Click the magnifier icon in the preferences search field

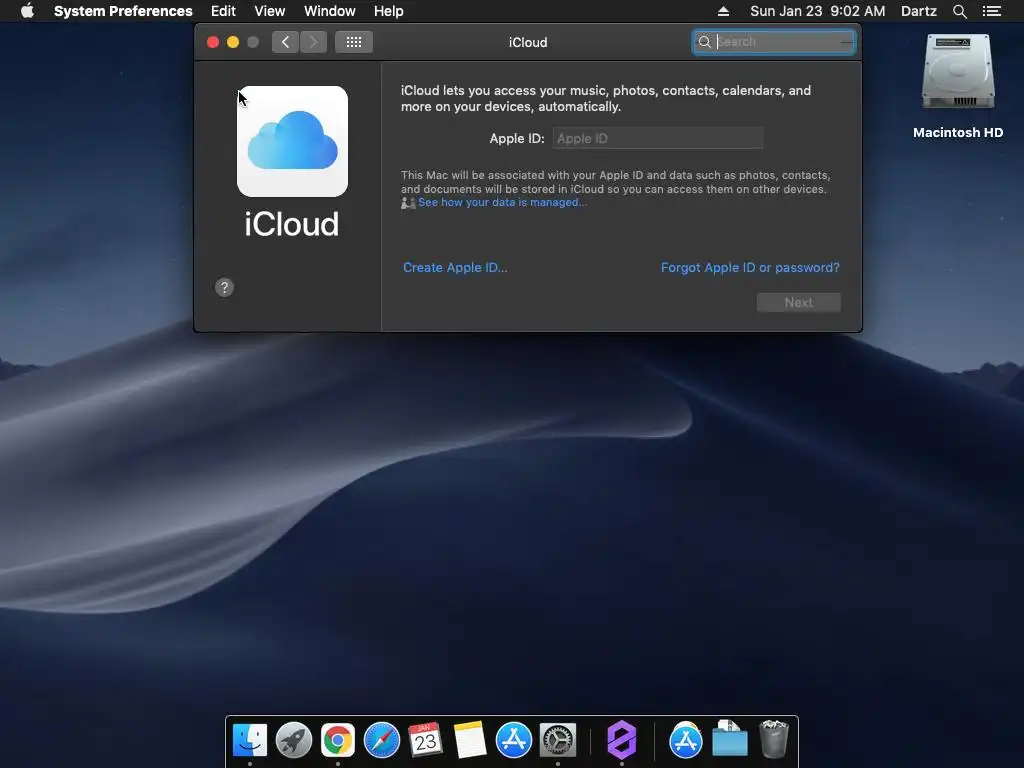(705, 42)
